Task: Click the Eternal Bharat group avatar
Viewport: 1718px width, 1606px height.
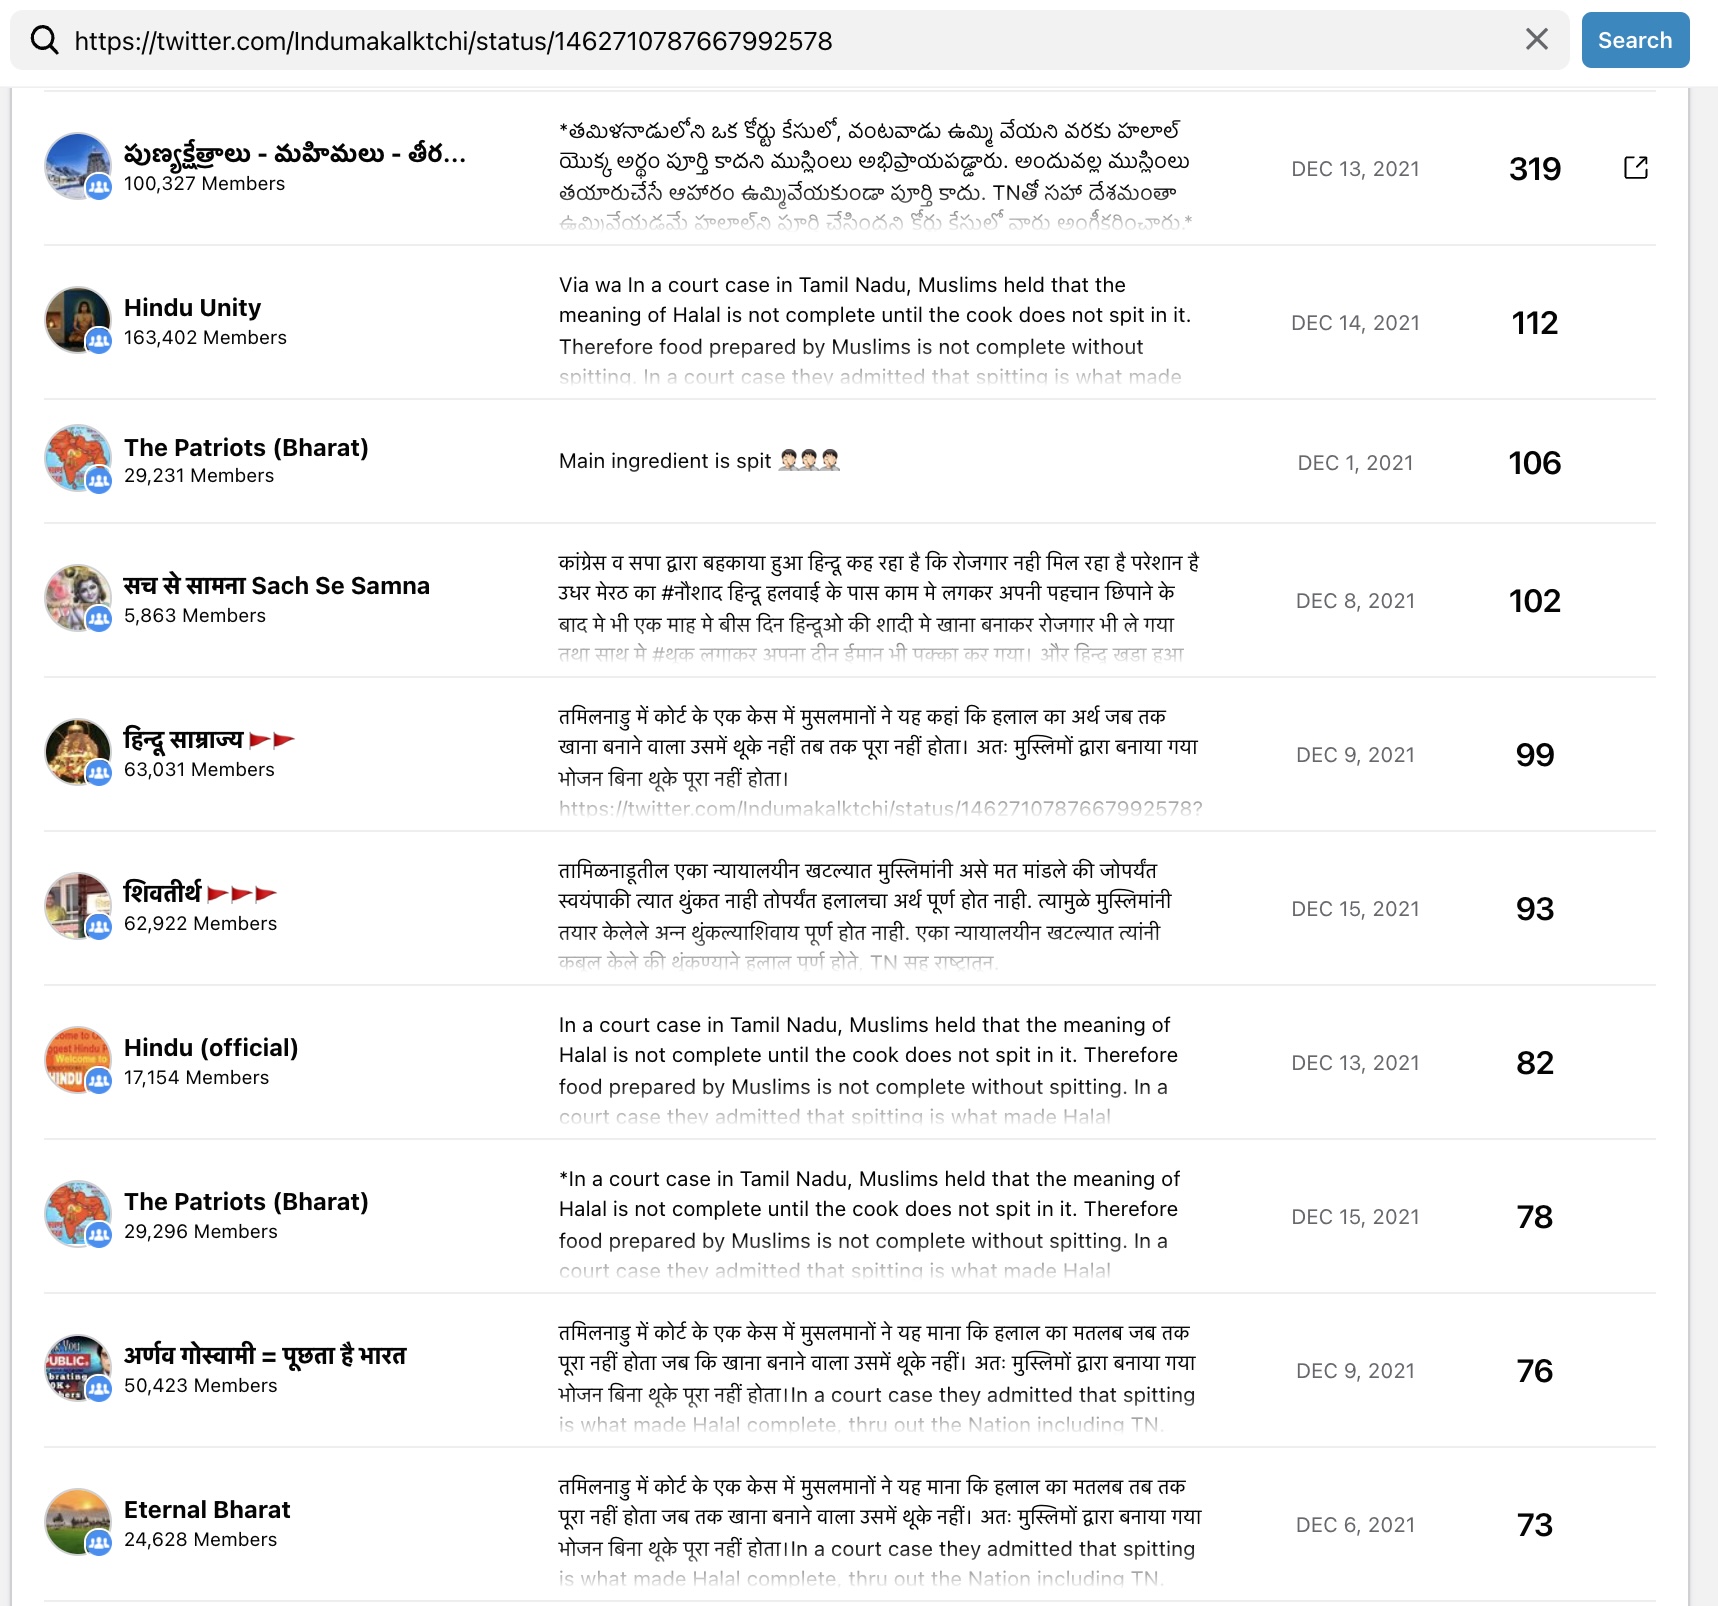Action: (x=78, y=1522)
